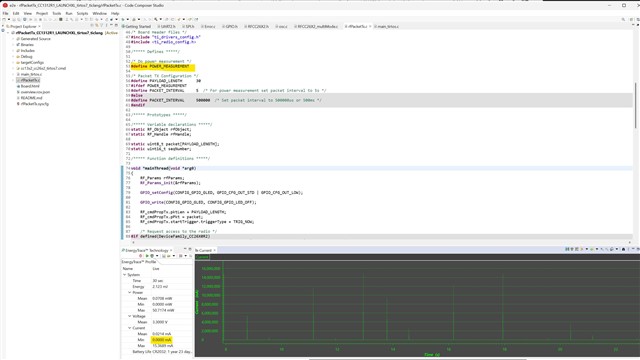The image size is (640, 360).
Task: Switch to the Error.c editor tab
Action: tap(208, 27)
